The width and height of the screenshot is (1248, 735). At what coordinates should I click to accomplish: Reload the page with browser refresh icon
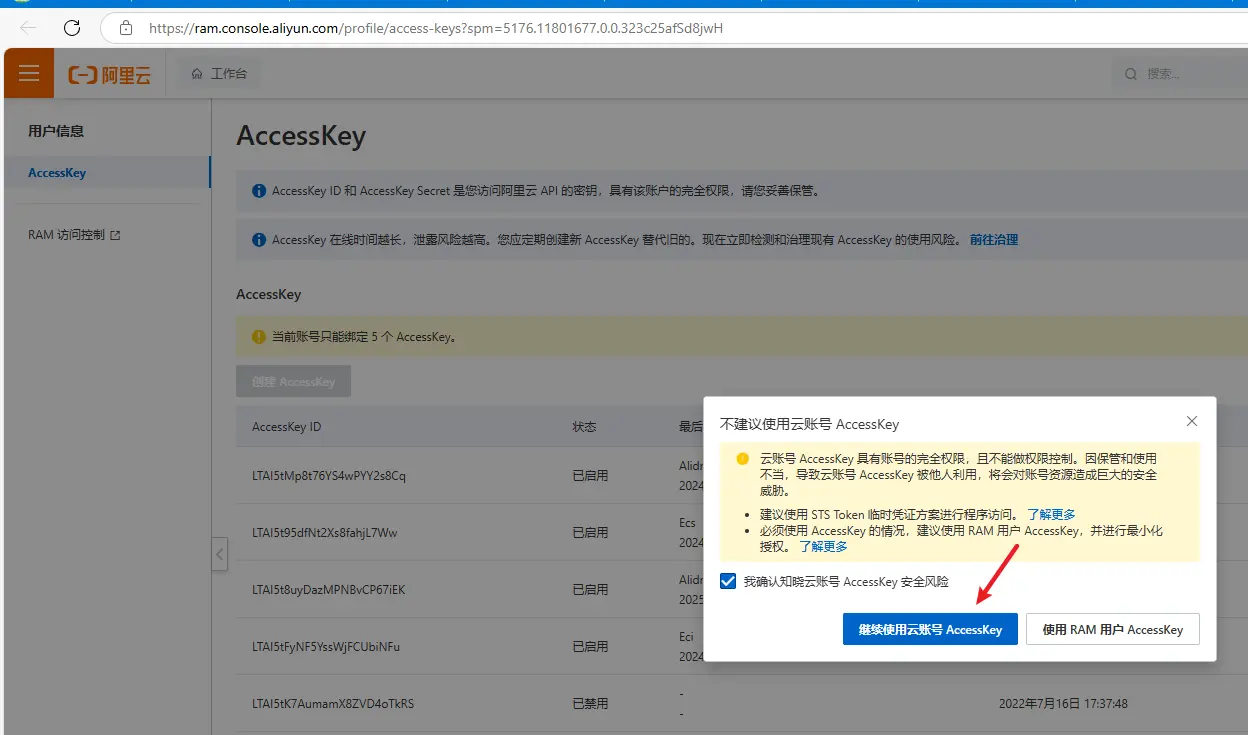[72, 28]
